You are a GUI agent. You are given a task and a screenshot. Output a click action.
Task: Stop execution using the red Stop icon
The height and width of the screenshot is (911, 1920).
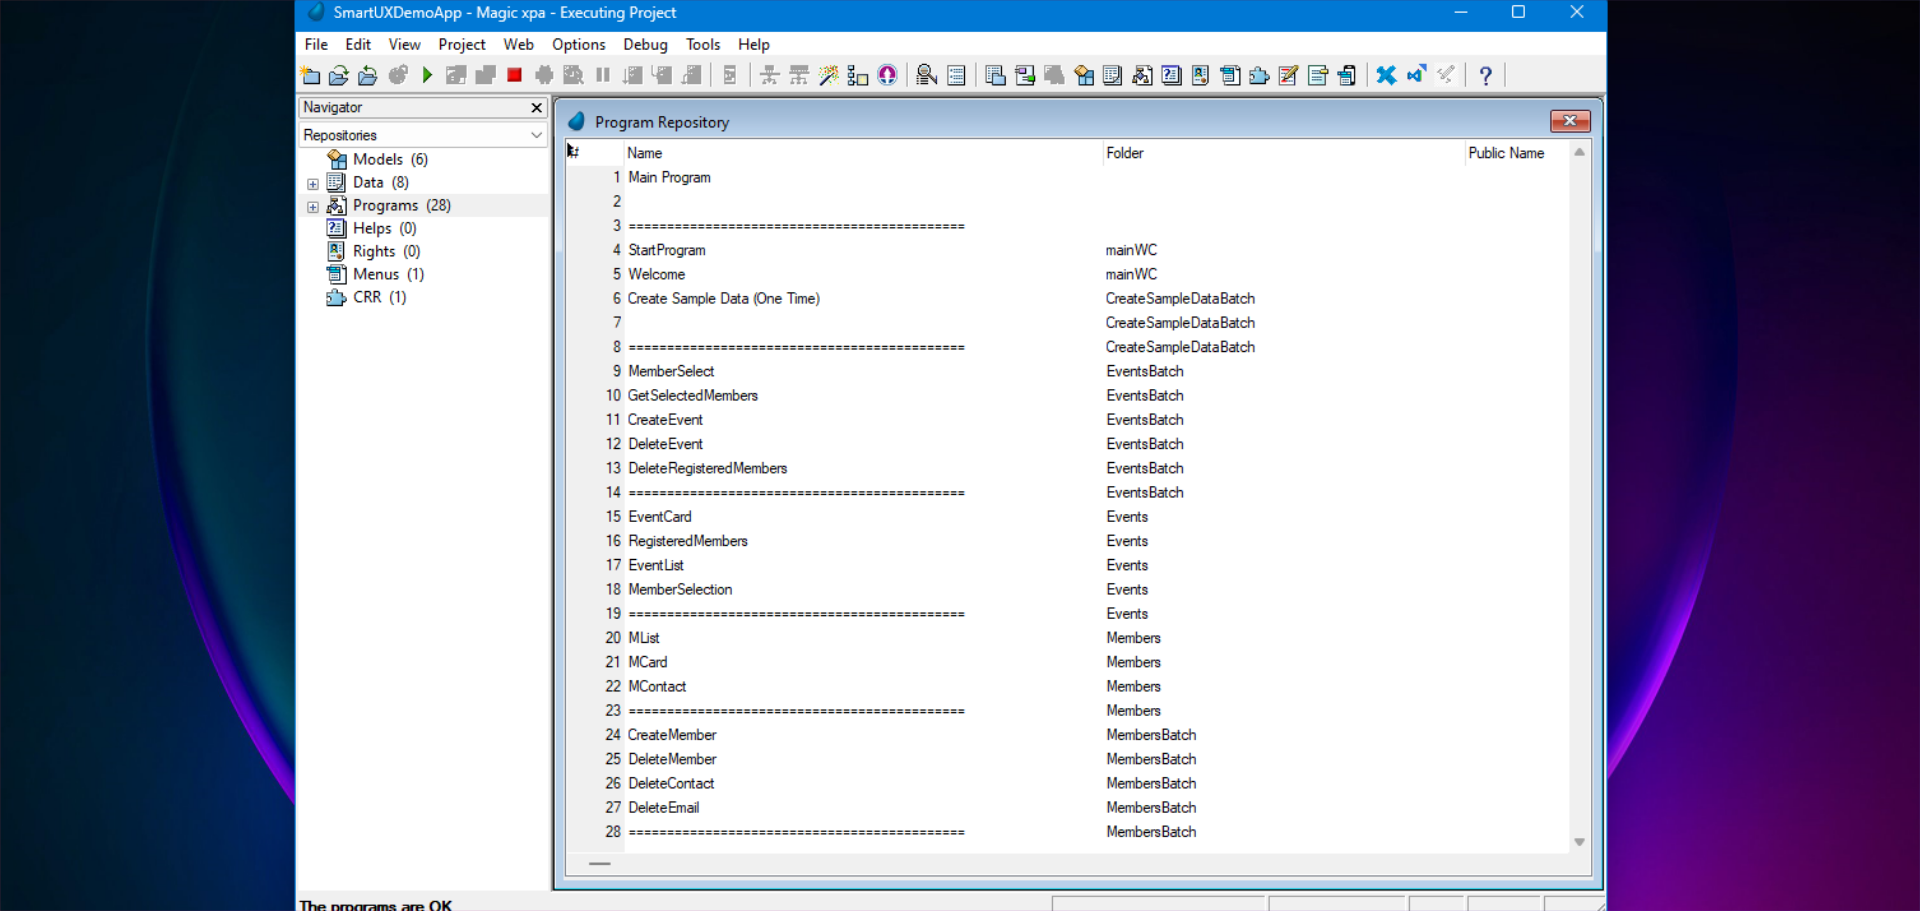click(515, 74)
